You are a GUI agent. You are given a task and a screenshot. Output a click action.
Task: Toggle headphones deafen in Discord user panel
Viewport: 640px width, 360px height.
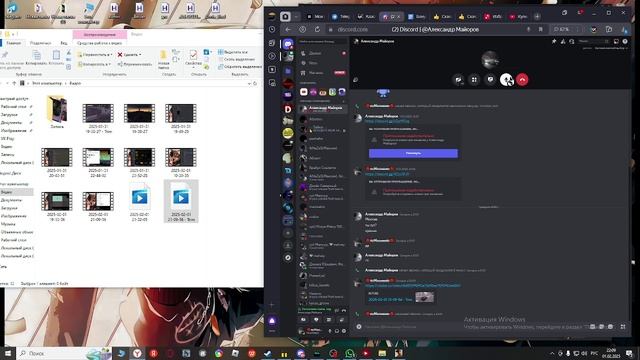(x=337, y=331)
